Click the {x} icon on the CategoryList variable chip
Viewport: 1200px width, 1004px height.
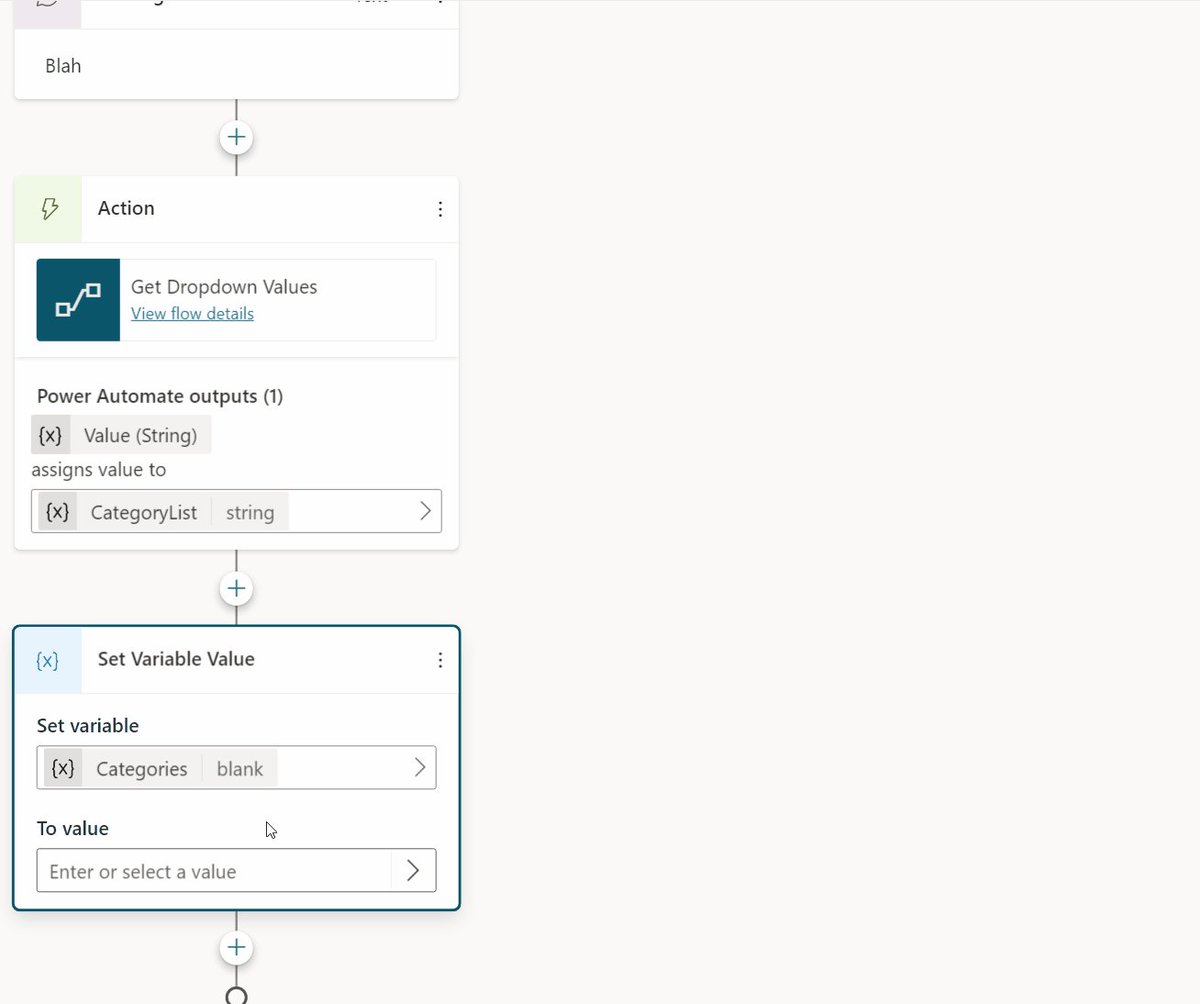coord(58,512)
